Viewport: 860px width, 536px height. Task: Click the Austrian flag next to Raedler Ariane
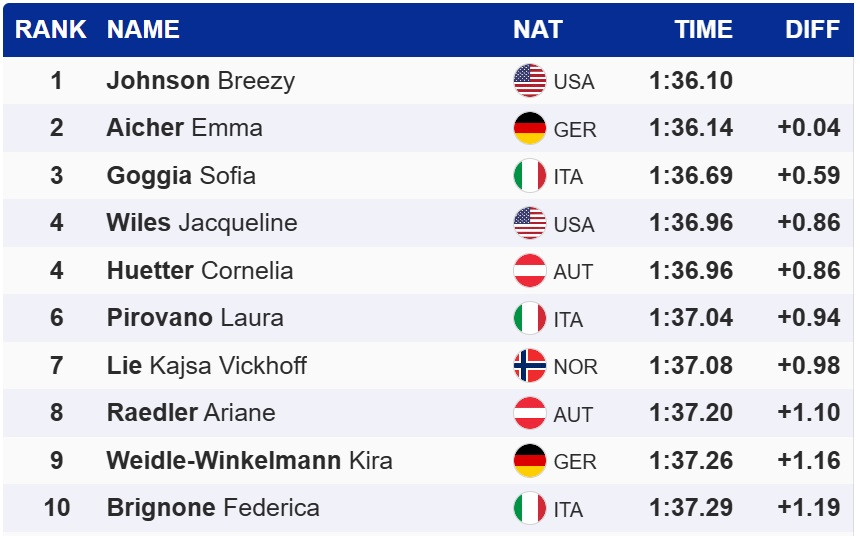529,413
